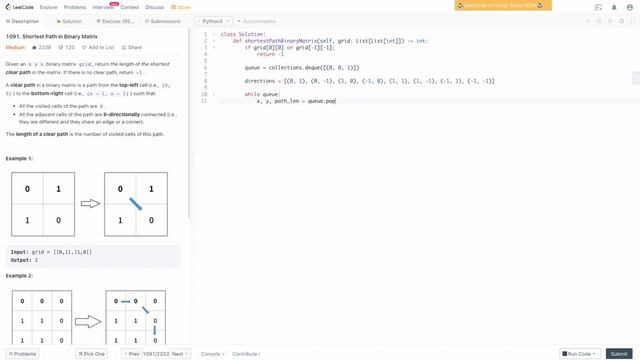Toggle the editor fullscreen icon

pyautogui.click(x=633, y=21)
